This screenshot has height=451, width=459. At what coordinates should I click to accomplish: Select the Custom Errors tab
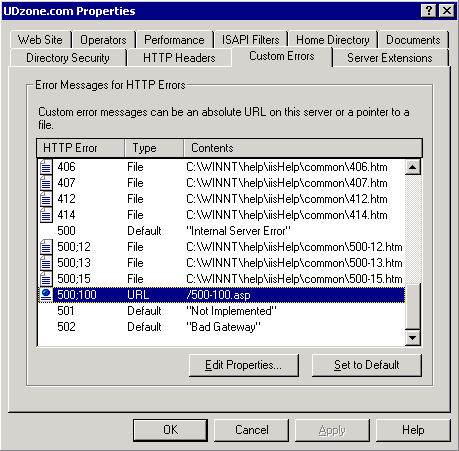point(282,56)
